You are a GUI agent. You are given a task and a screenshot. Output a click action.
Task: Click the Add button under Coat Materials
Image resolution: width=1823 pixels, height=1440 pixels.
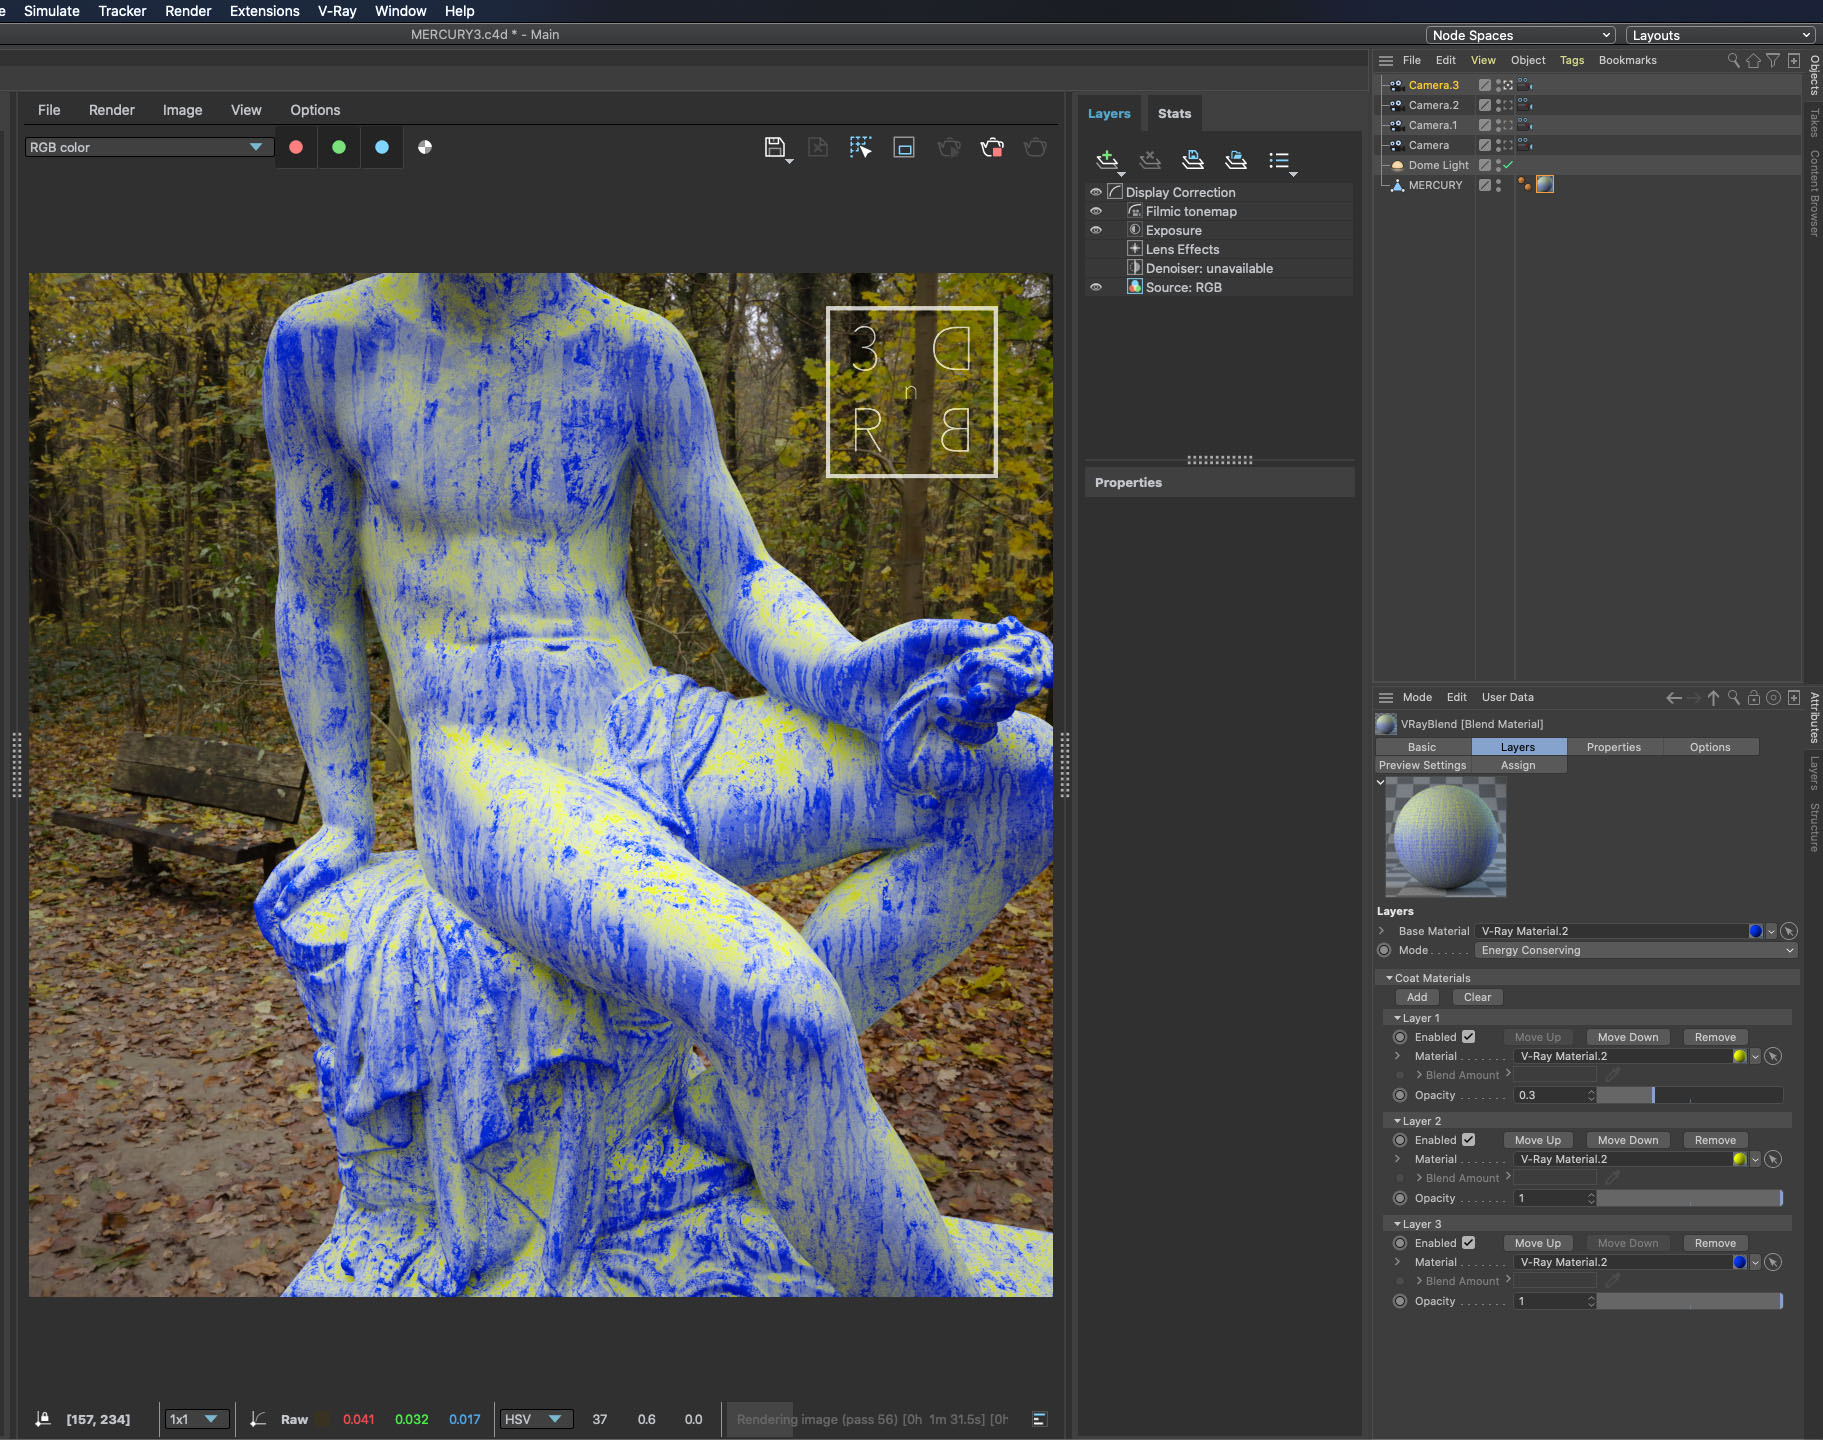coord(1417,997)
